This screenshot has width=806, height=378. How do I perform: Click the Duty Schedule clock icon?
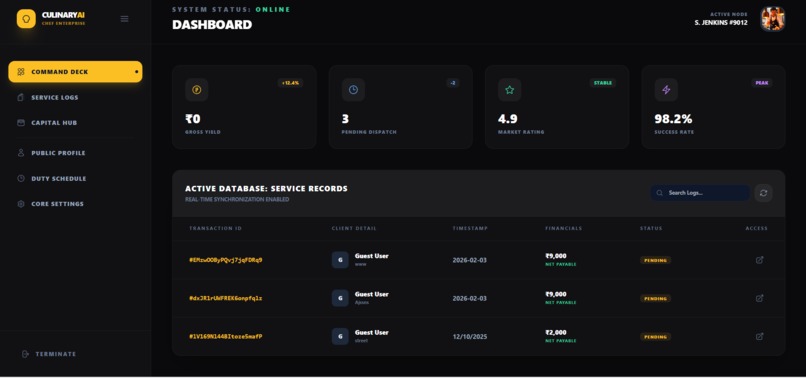[21, 179]
